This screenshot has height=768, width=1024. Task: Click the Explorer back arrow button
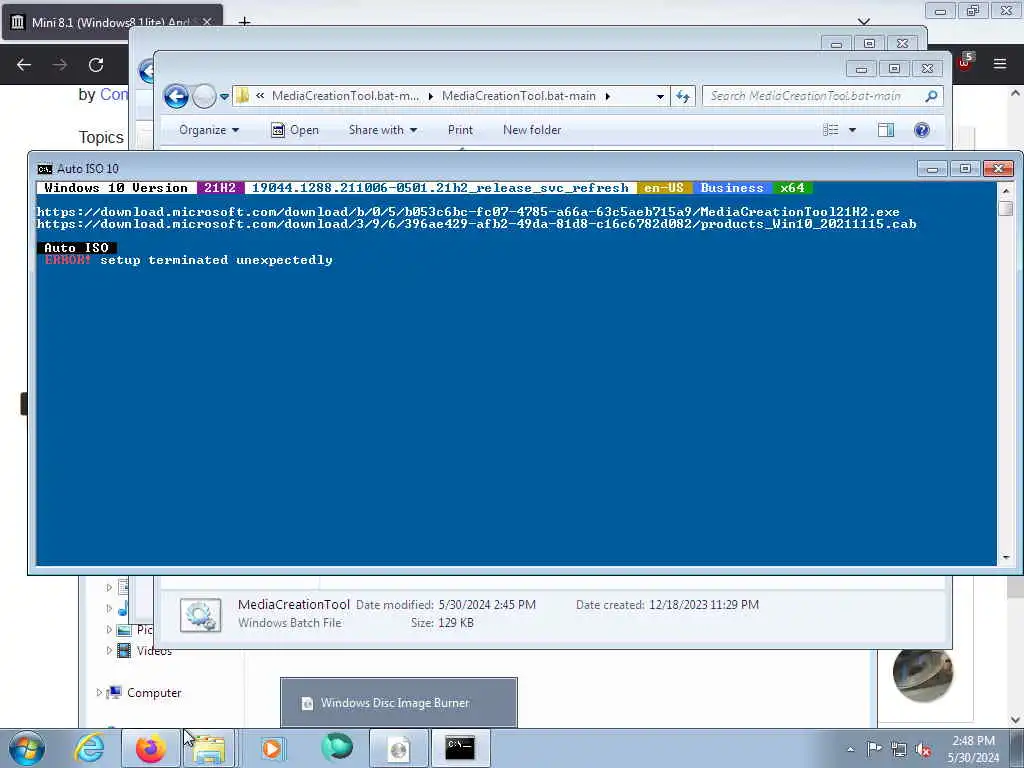click(176, 97)
